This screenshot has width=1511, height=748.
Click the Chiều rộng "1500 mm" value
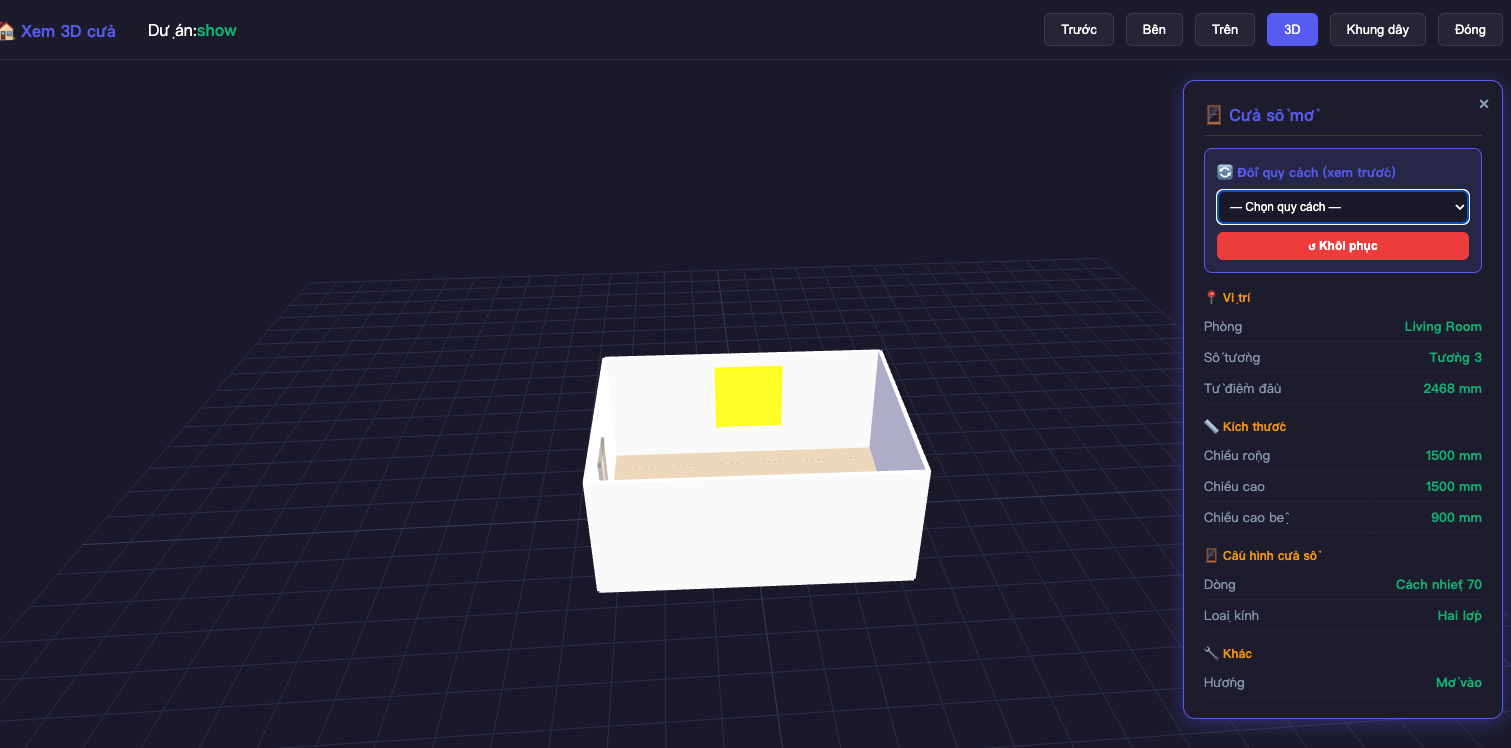click(x=1454, y=455)
